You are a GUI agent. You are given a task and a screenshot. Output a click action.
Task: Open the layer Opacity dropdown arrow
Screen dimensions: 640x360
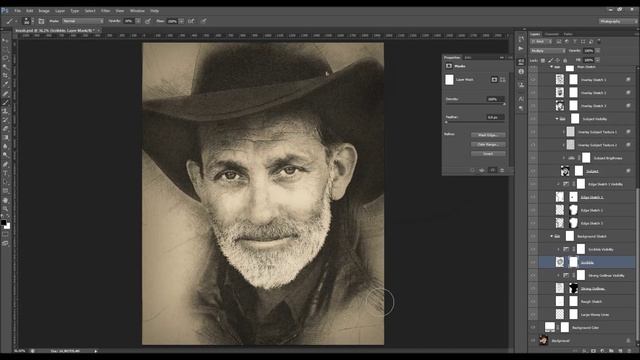point(597,51)
